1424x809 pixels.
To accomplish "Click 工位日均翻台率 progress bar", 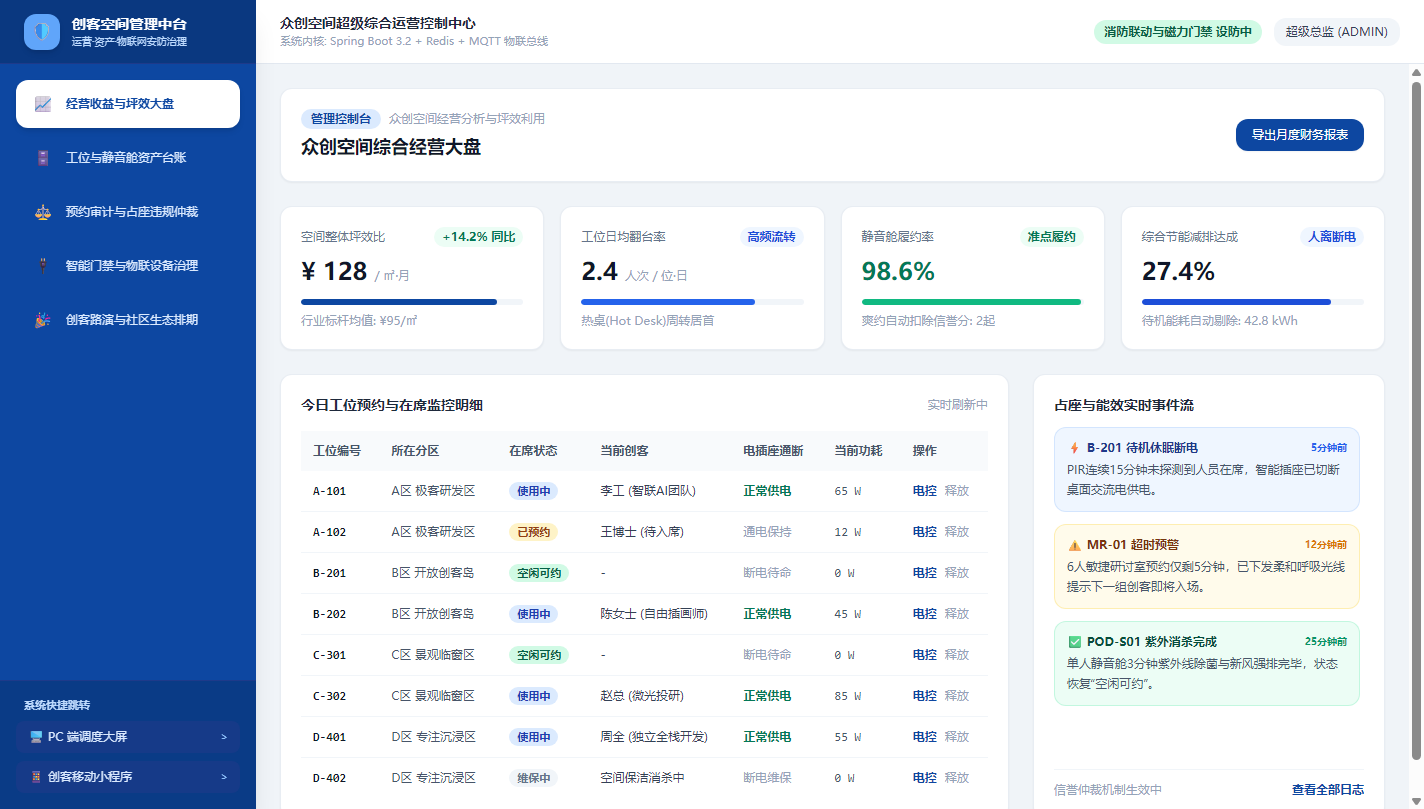I will (x=692, y=302).
